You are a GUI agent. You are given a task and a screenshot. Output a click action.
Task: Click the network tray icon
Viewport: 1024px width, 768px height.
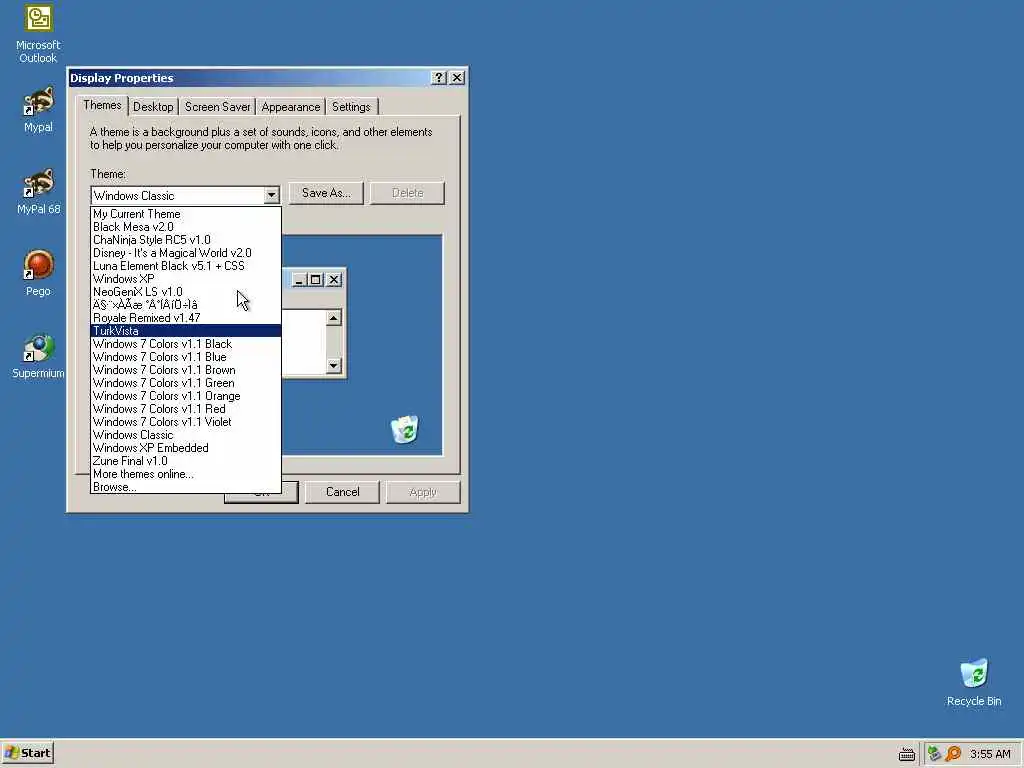click(x=935, y=754)
